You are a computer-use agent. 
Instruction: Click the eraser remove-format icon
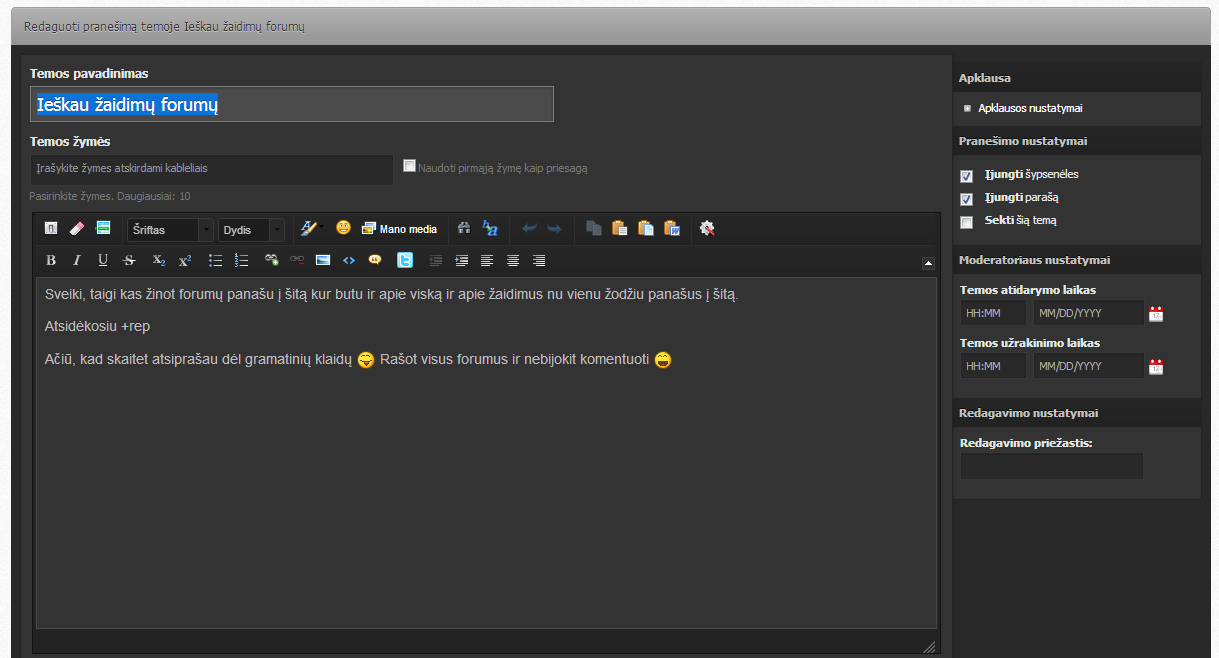click(x=77, y=229)
